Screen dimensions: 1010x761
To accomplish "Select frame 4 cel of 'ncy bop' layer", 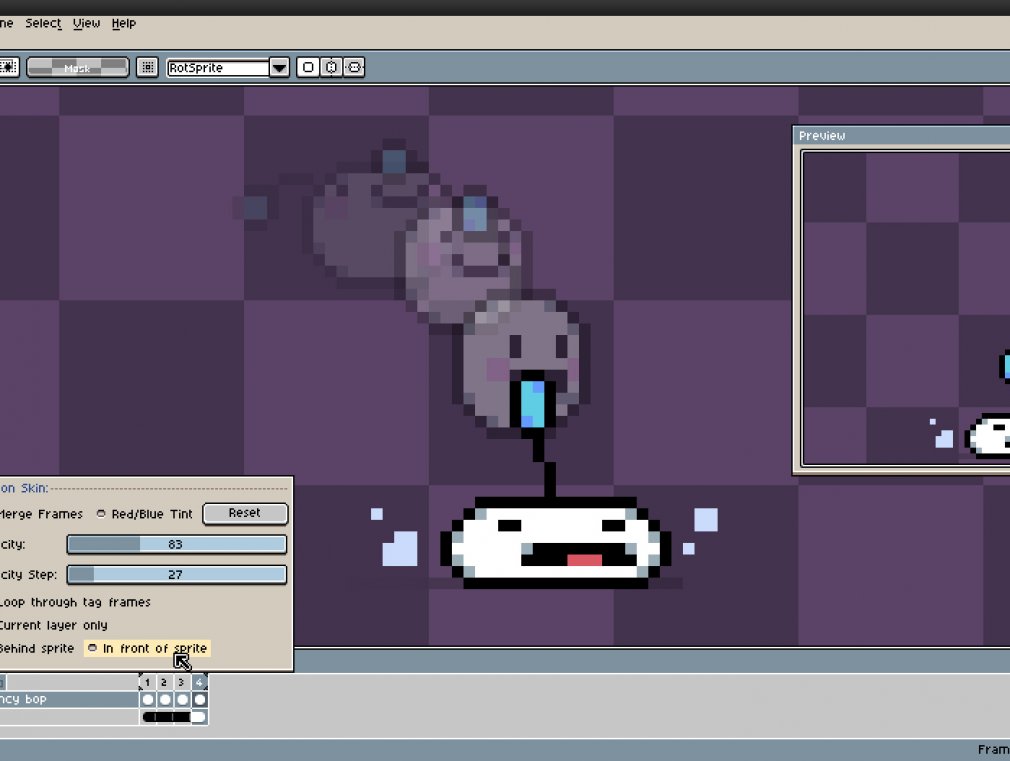I will coord(200,699).
